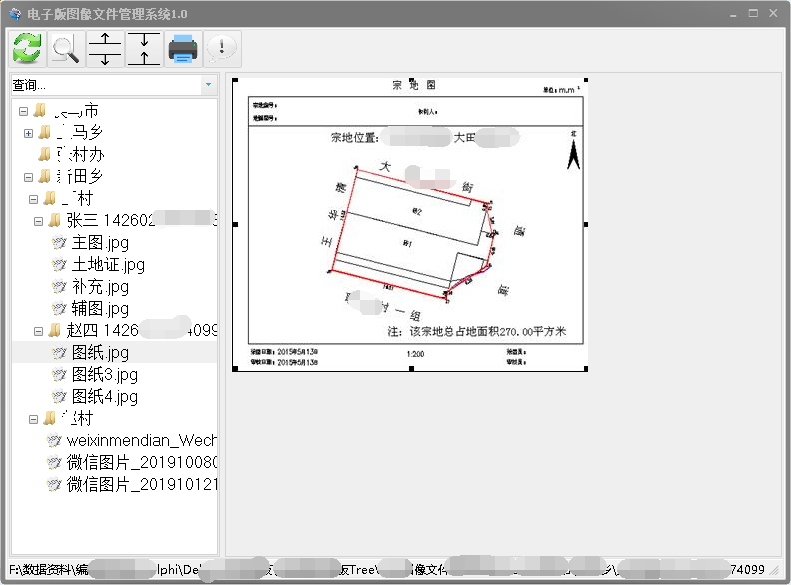The image size is (791, 585).
Task: Open 辅图.jpg from the file tree
Action: (x=100, y=309)
